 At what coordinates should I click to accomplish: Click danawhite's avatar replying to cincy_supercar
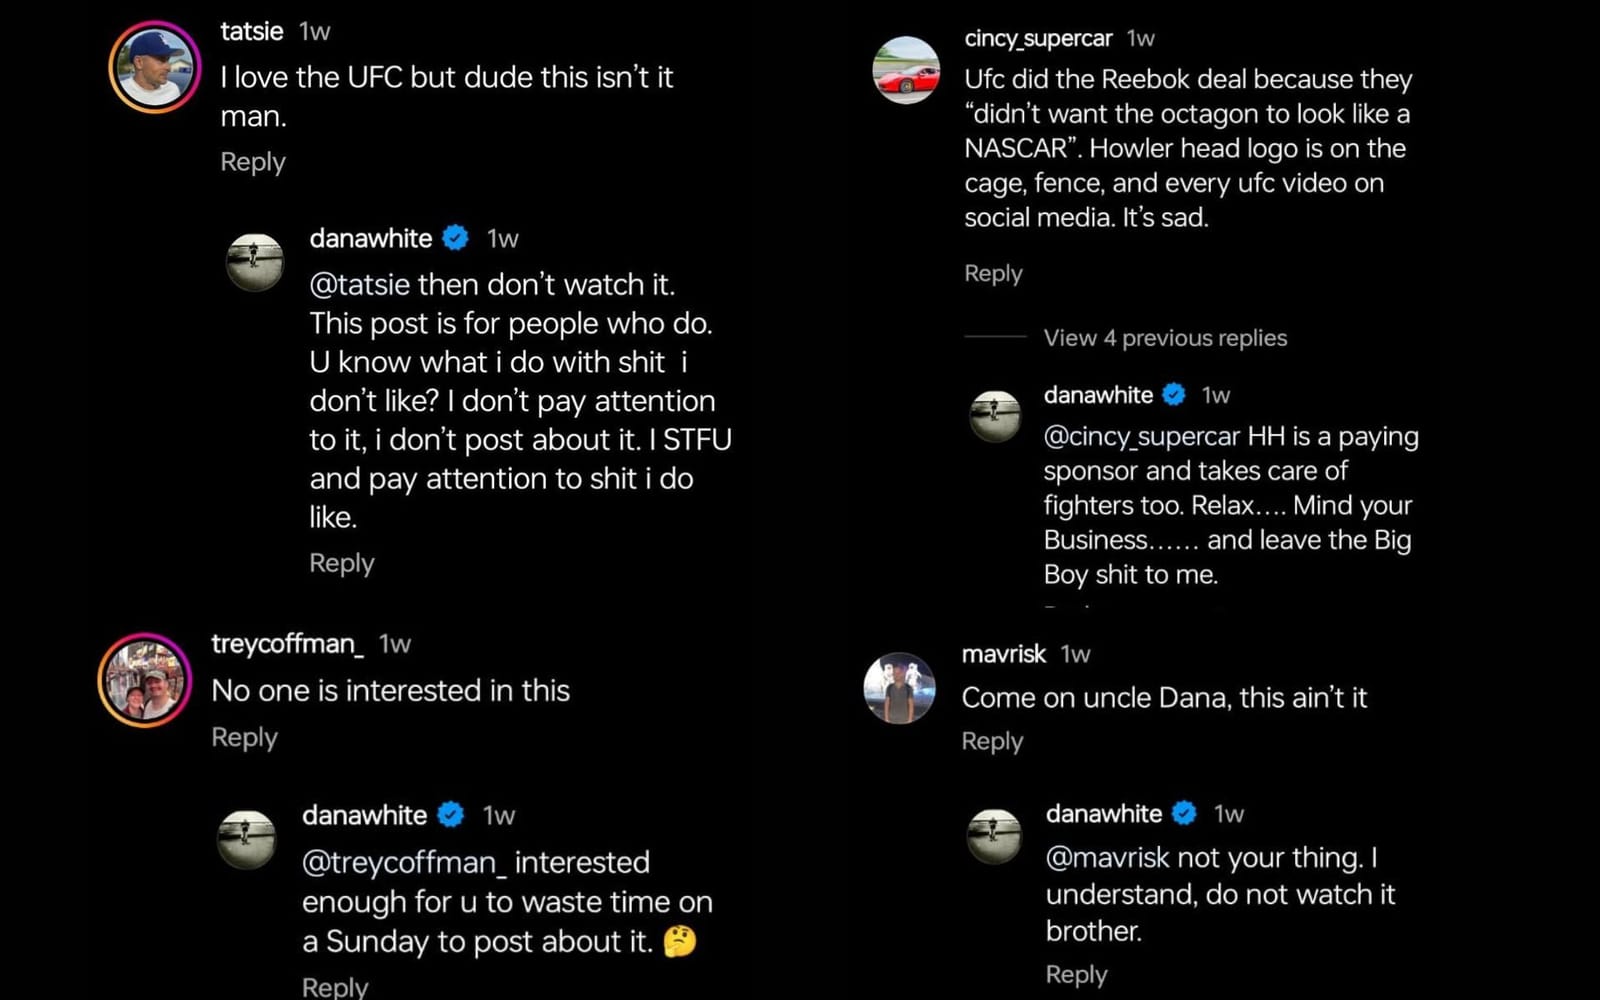pos(996,417)
